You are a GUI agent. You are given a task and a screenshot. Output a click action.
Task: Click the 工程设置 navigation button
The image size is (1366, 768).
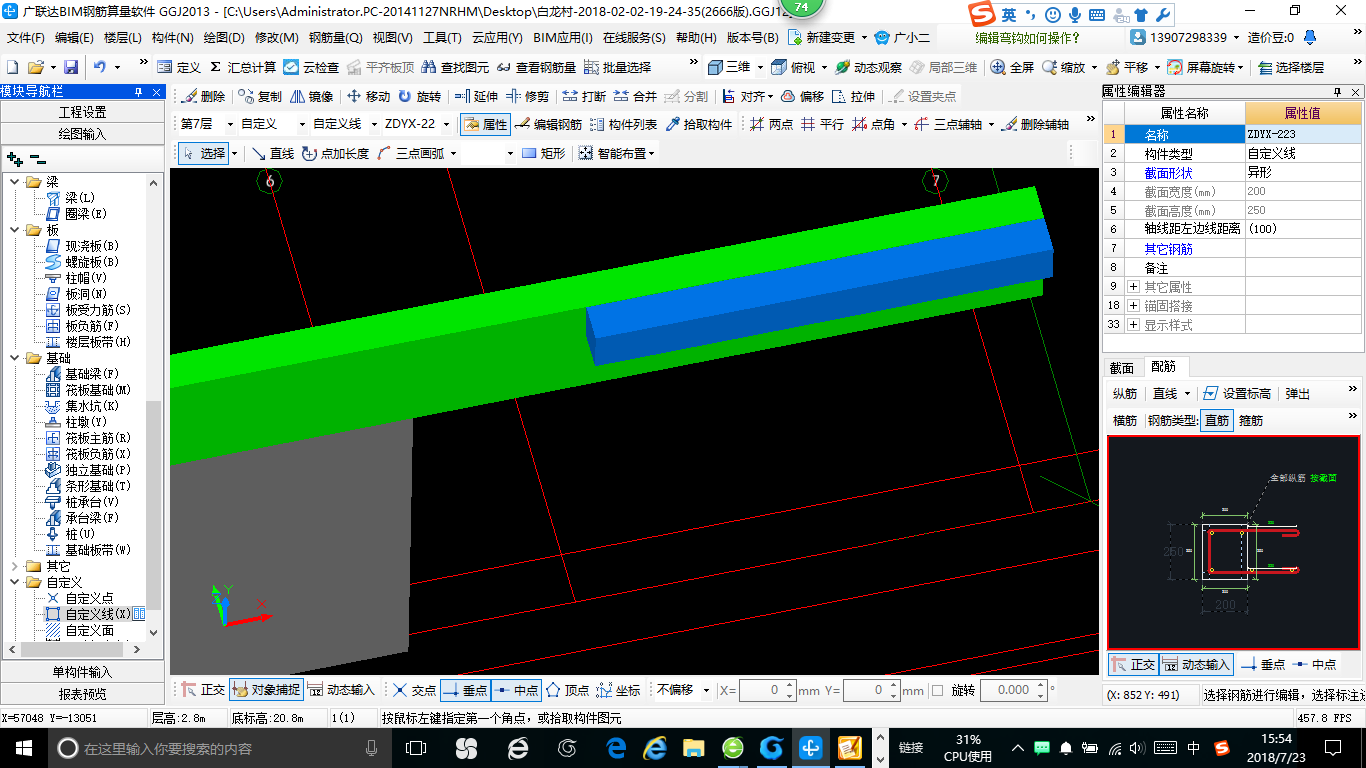(x=82, y=112)
